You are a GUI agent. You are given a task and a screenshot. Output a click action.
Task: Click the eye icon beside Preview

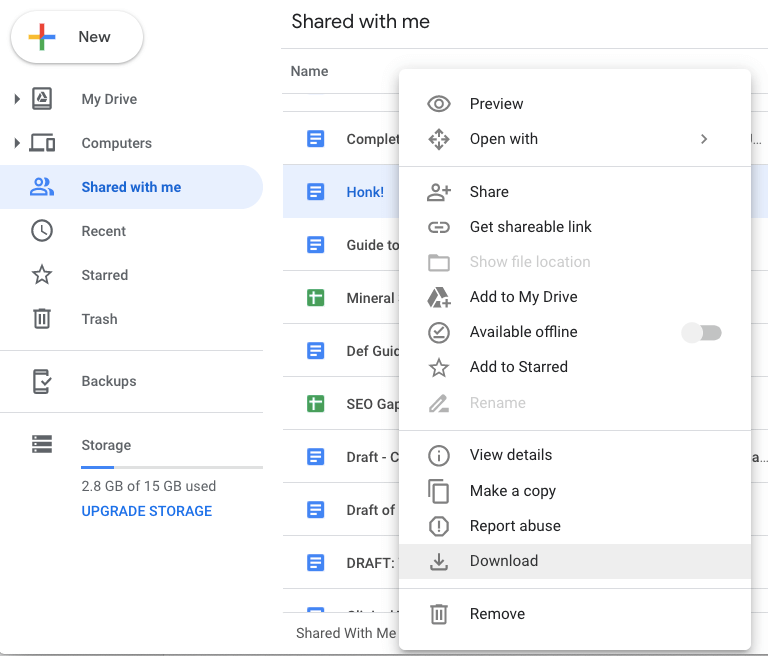(x=438, y=104)
